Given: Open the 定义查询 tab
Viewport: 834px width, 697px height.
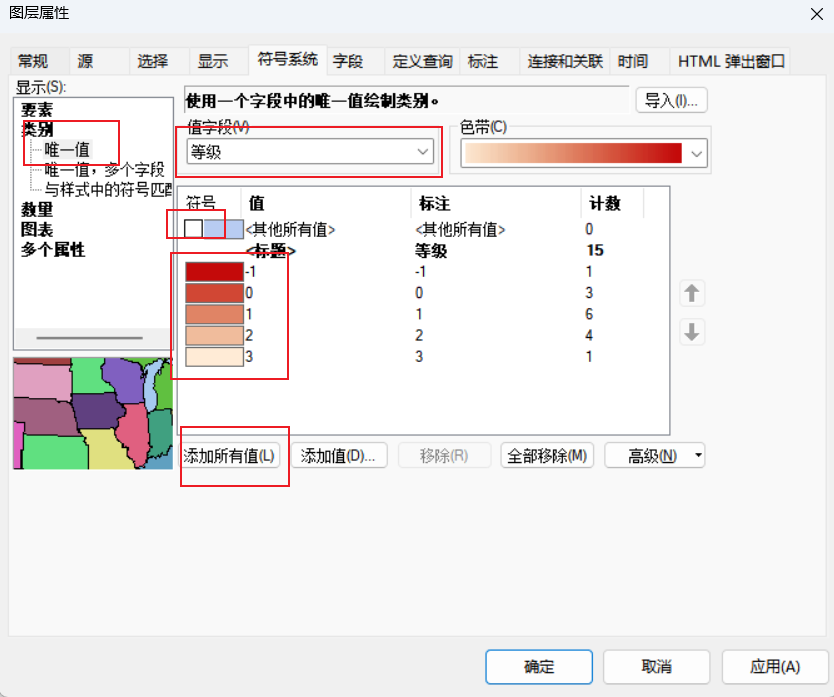Looking at the screenshot, I should pos(422,61).
